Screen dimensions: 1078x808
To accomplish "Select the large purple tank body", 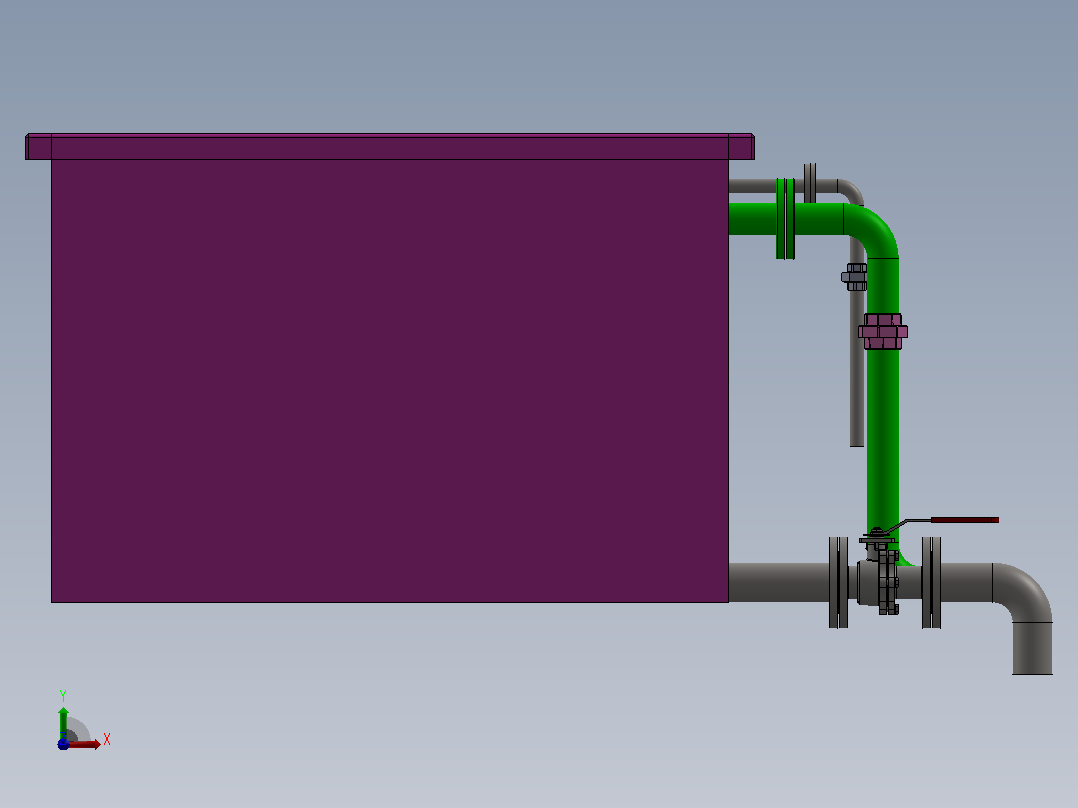I will coord(390,380).
